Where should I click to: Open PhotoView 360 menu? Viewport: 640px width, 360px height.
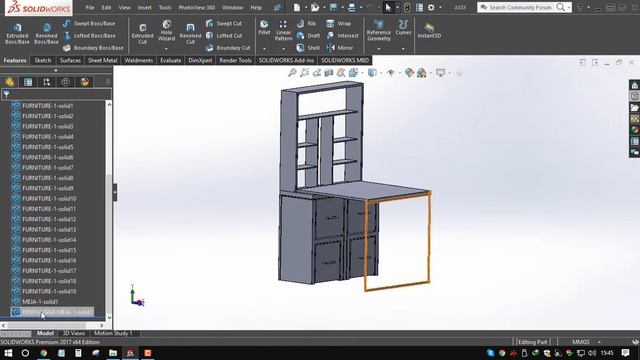pyautogui.click(x=196, y=7)
